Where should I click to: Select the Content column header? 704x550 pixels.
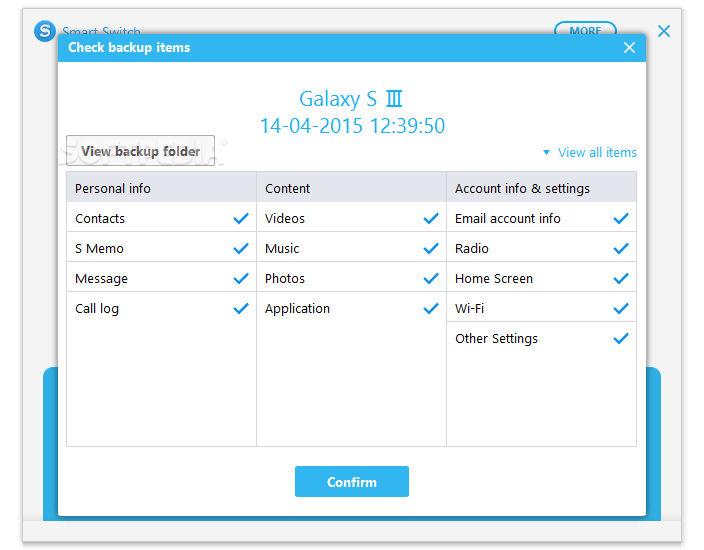[351, 187]
